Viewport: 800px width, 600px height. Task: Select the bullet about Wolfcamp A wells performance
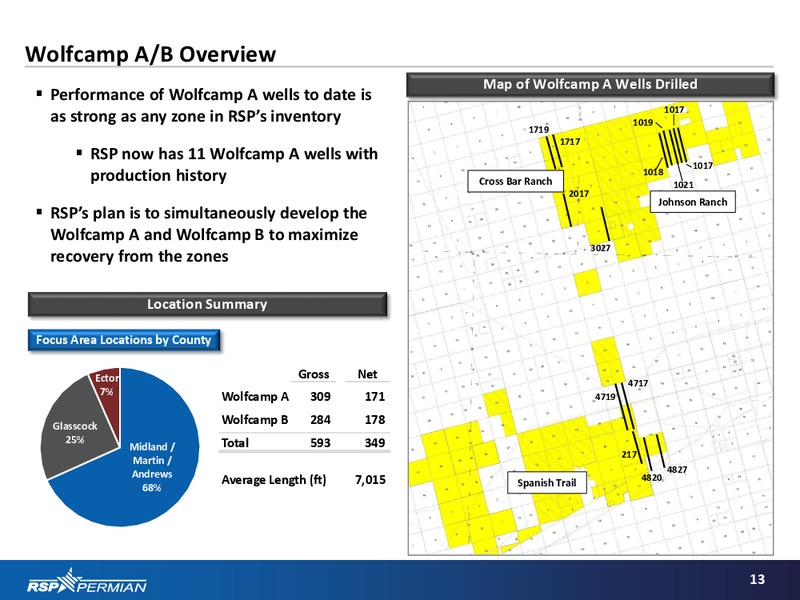211,106
